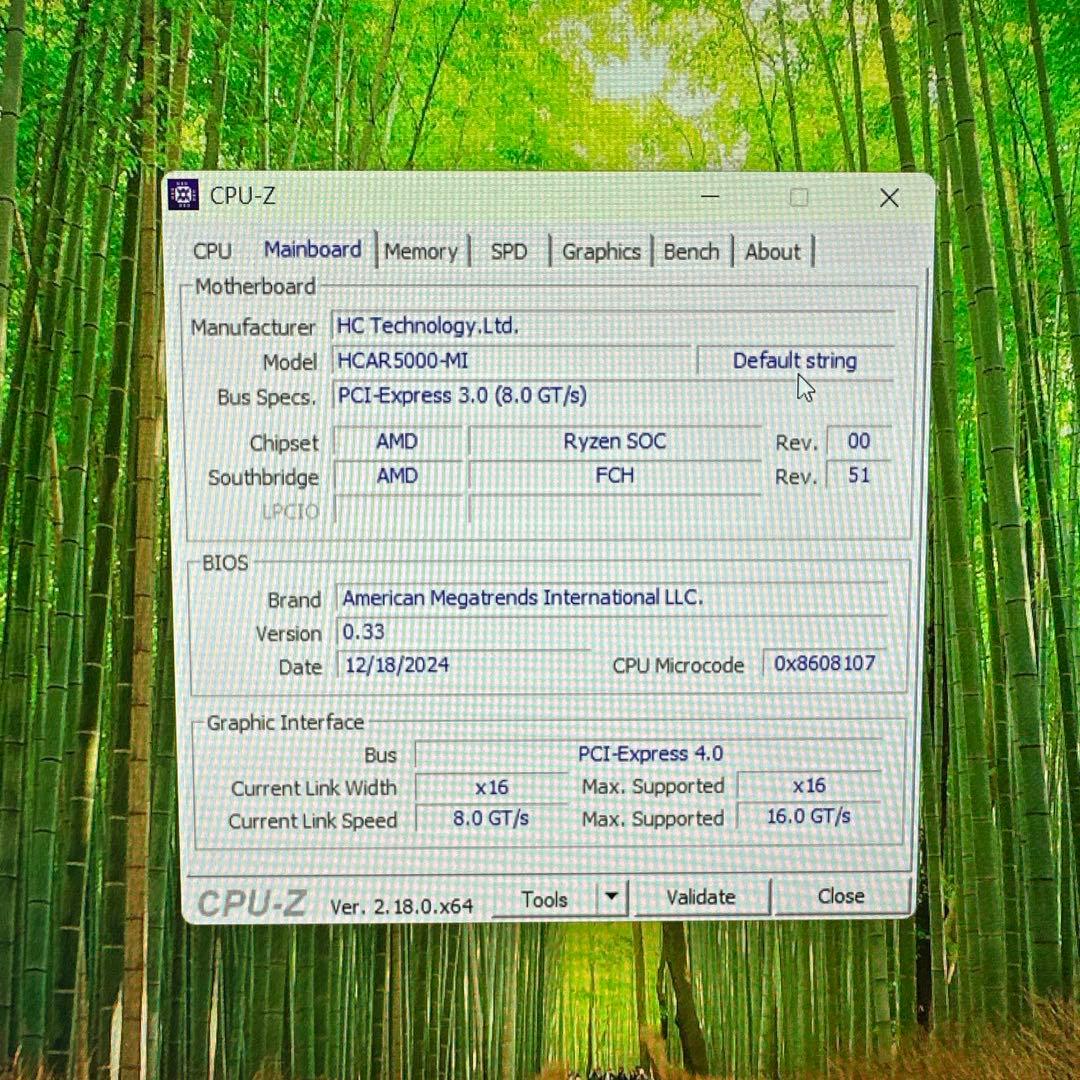Select the Chipset Rev. 00 field
The image size is (1080, 1080).
coord(857,441)
